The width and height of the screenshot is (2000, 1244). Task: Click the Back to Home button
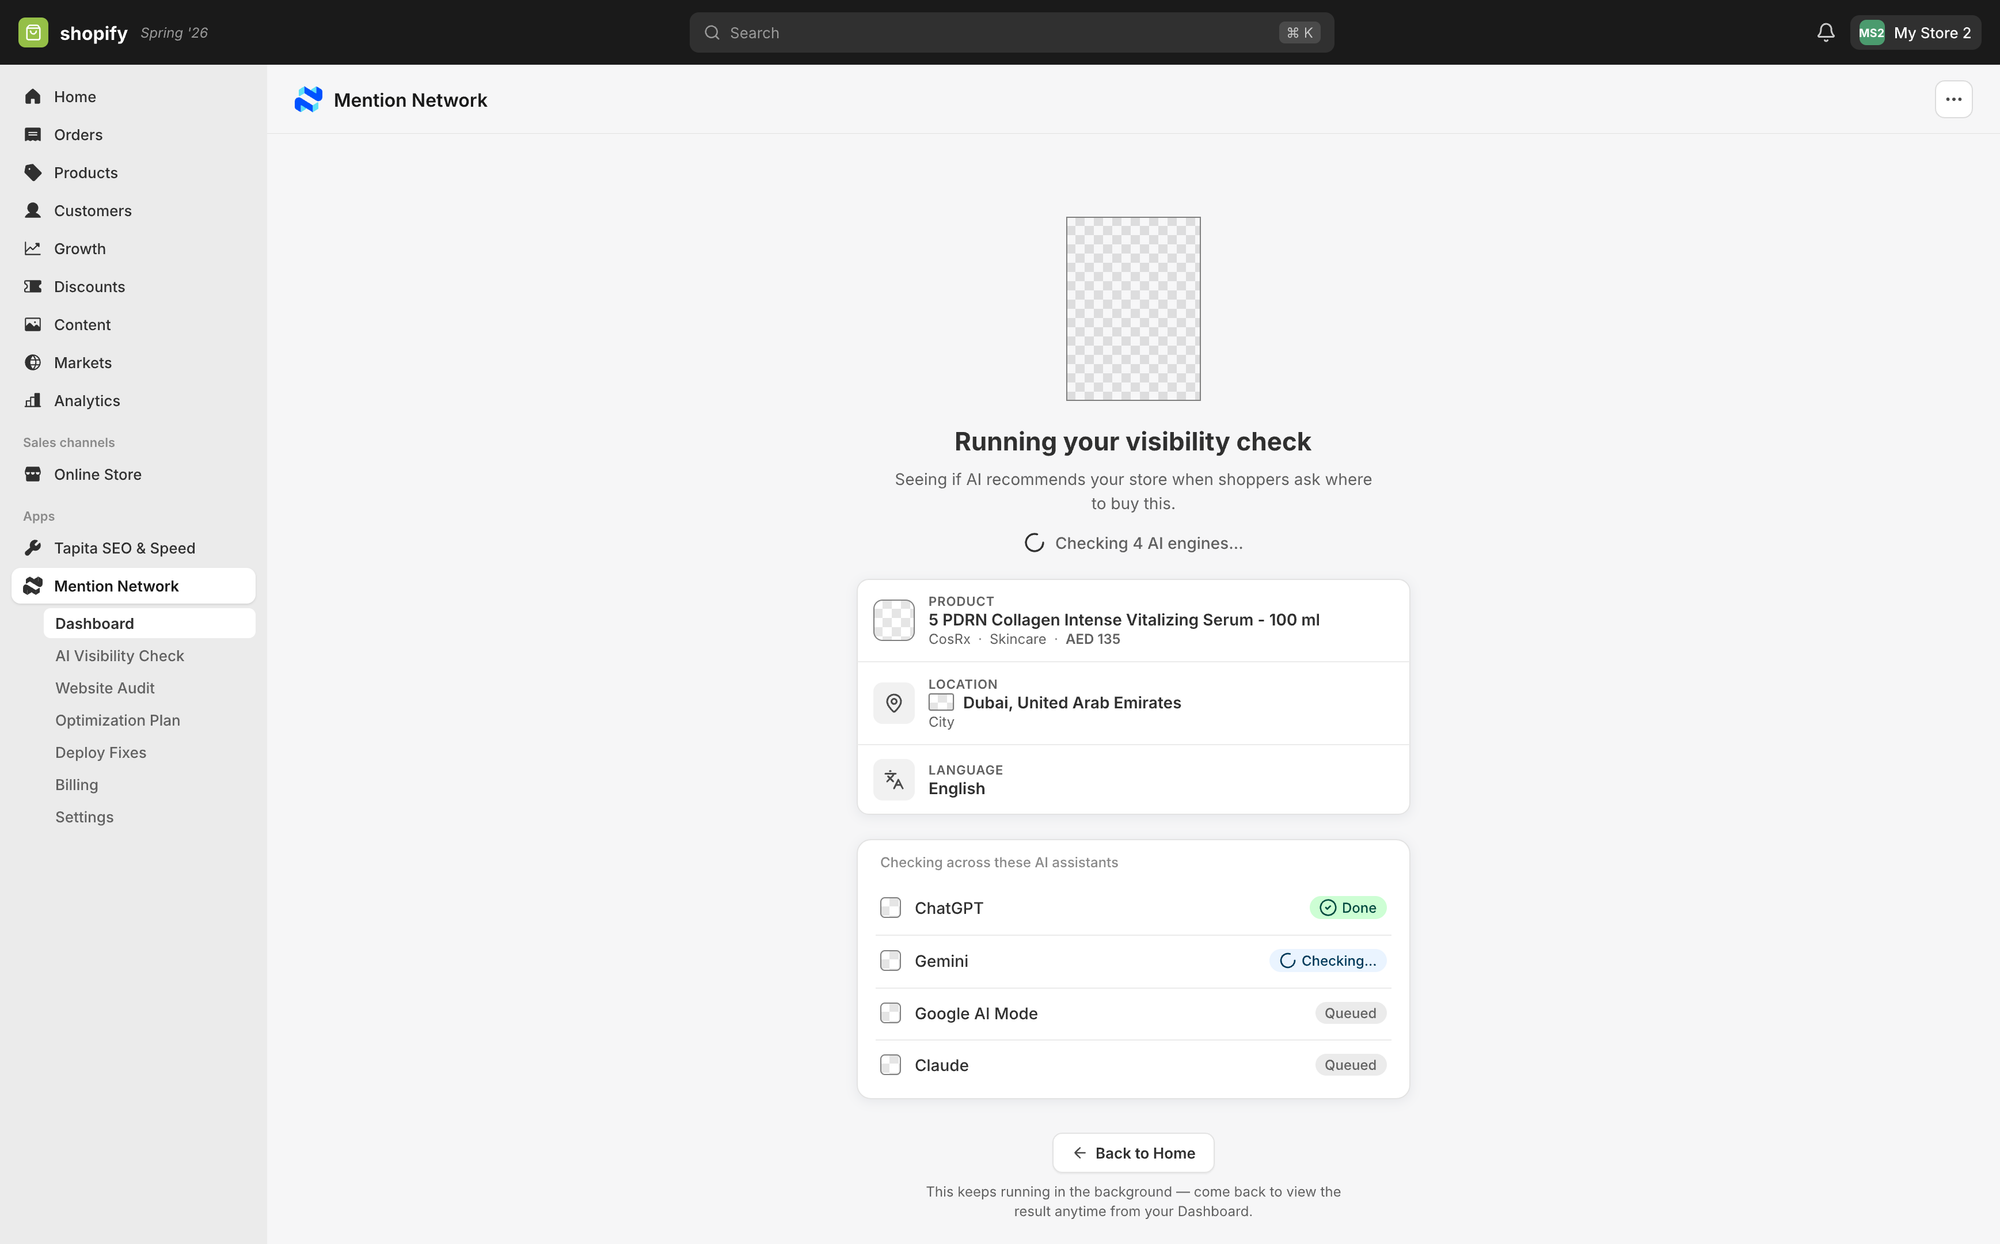(x=1133, y=1153)
